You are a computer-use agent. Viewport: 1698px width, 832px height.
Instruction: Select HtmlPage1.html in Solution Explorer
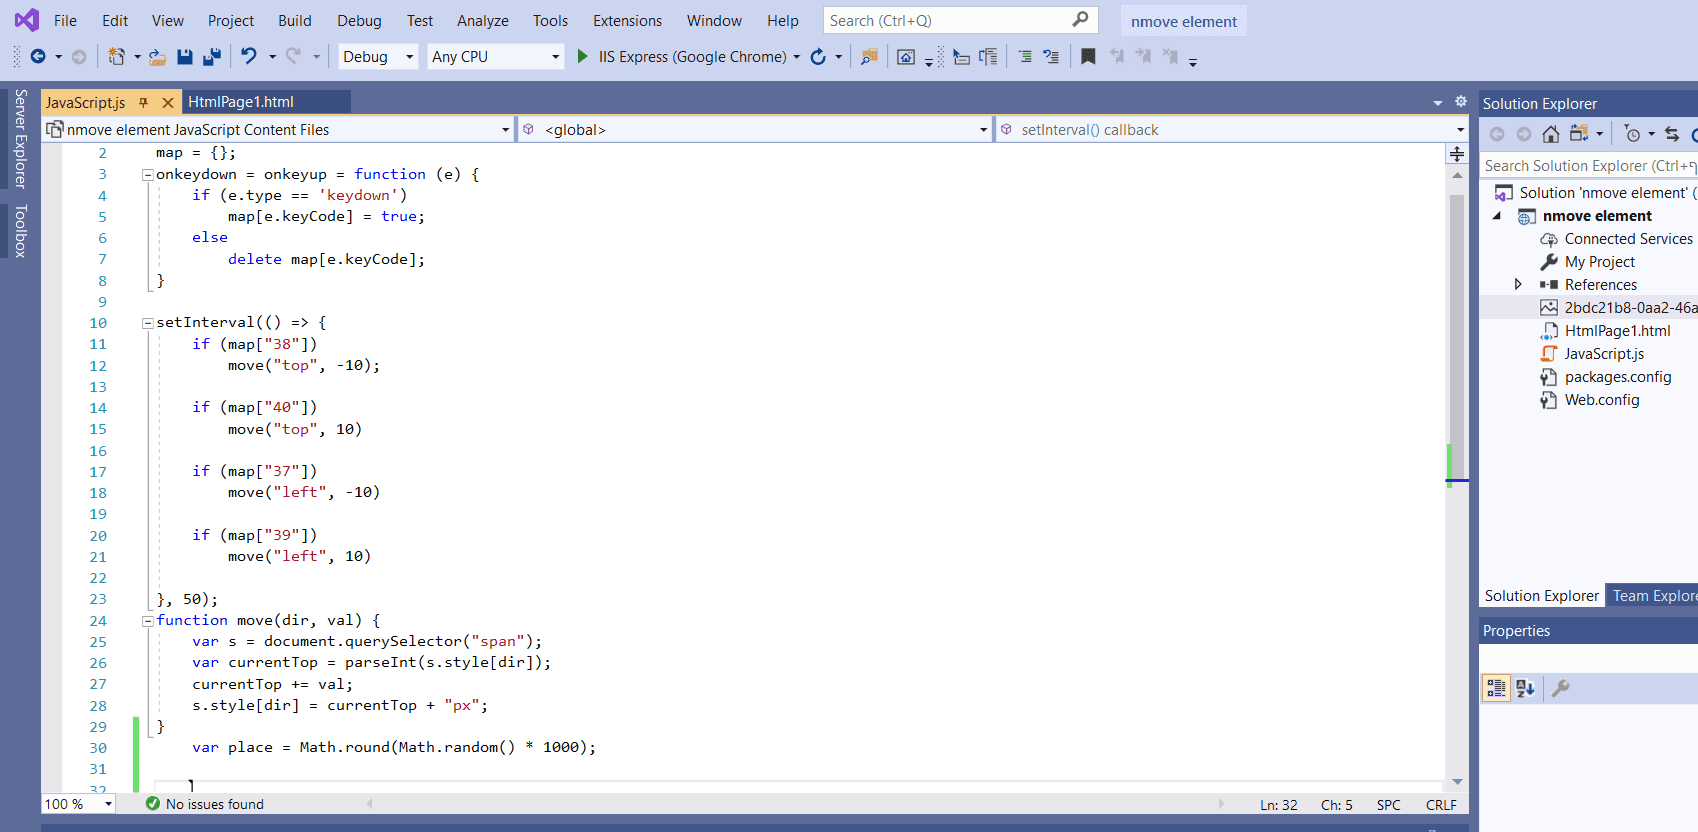point(1617,331)
